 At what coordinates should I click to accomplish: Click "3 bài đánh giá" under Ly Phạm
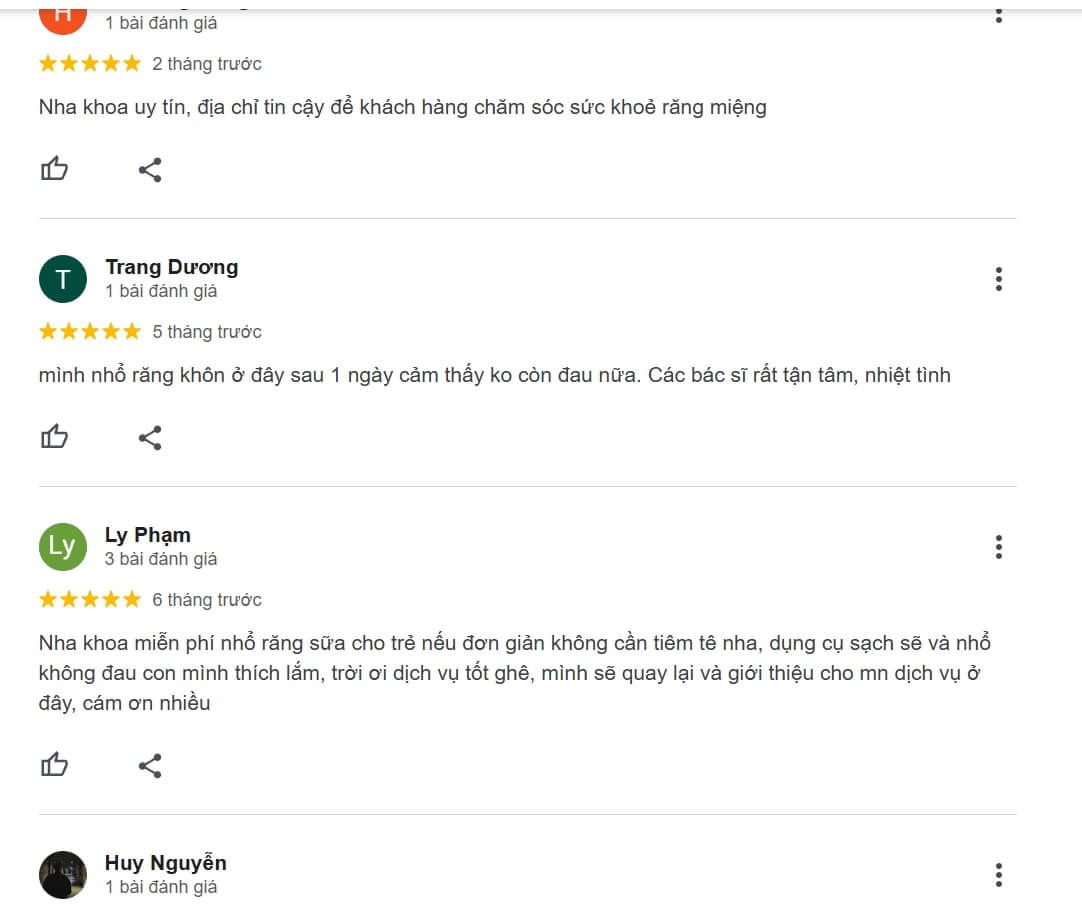pyautogui.click(x=161, y=559)
